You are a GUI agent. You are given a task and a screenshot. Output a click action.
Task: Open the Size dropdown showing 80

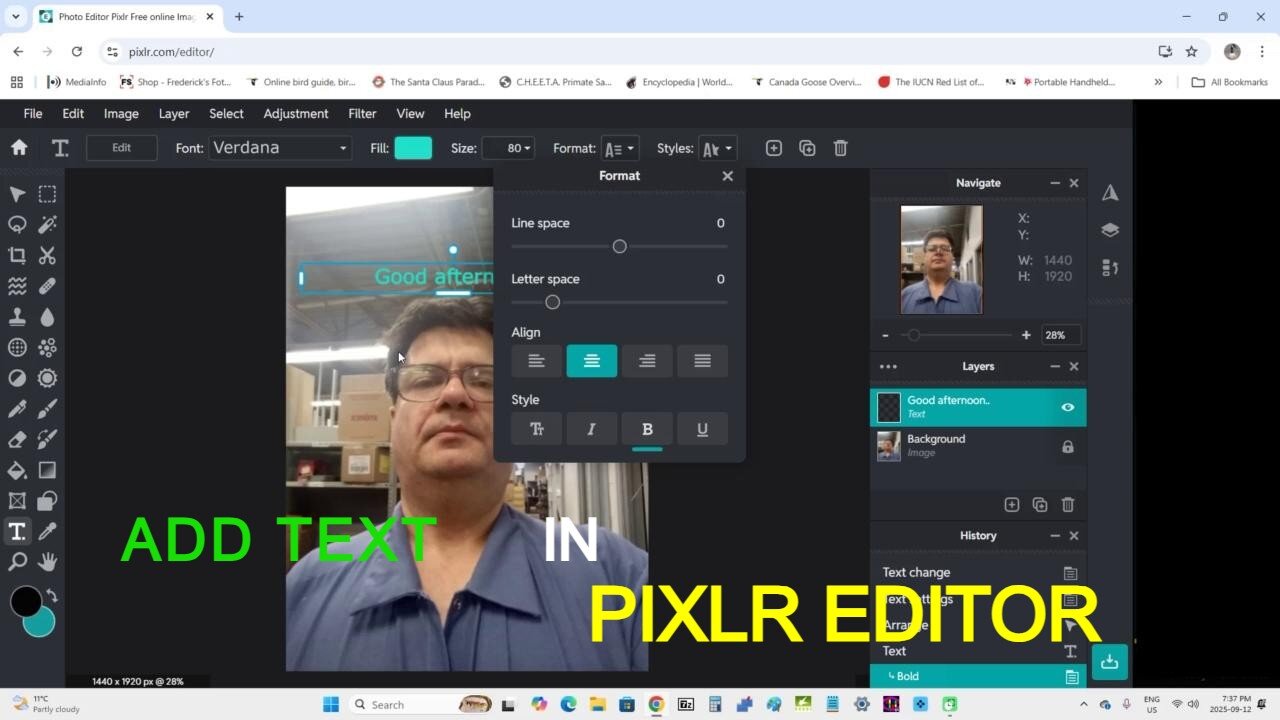click(508, 148)
